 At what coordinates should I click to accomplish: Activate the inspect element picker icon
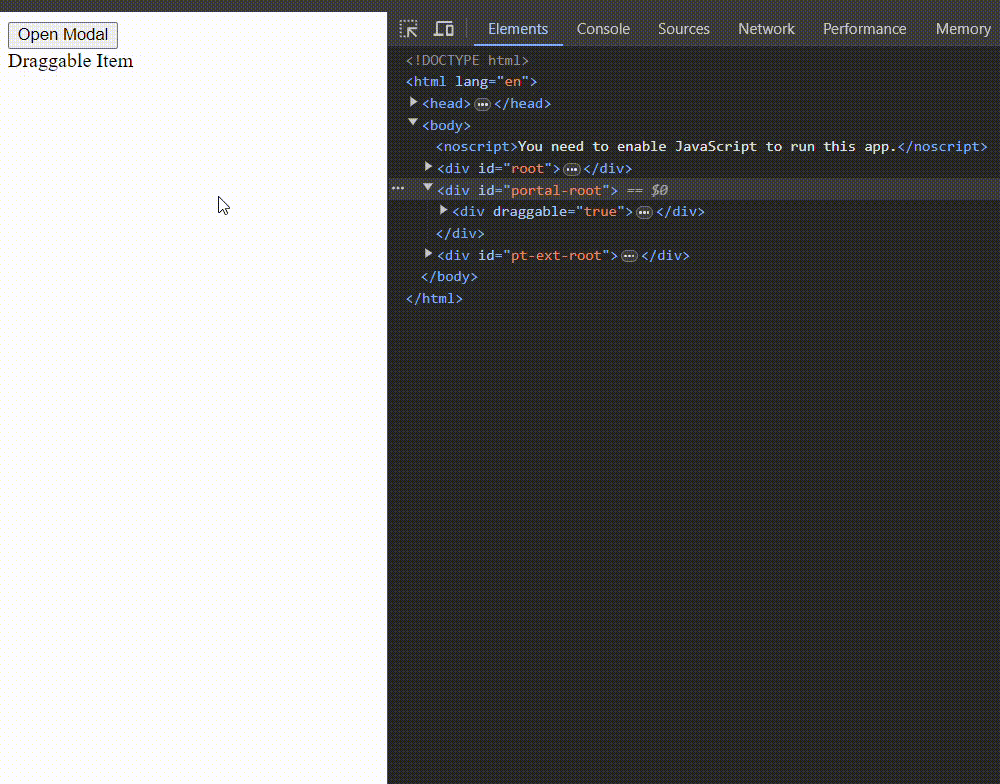pyautogui.click(x=408, y=29)
